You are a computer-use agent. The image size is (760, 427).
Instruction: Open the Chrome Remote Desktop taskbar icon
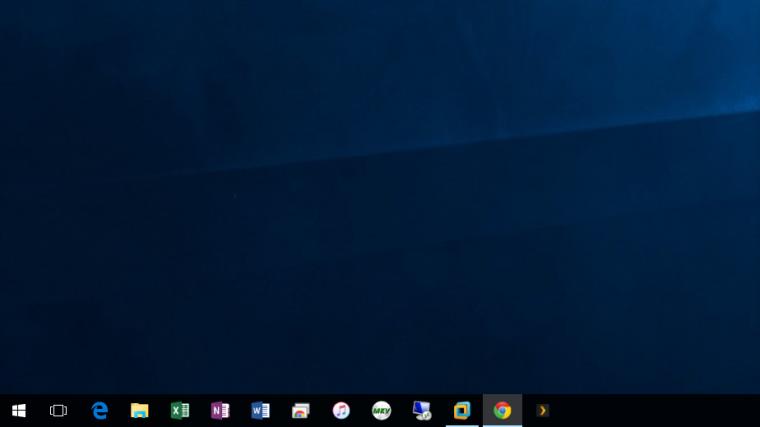(301, 411)
